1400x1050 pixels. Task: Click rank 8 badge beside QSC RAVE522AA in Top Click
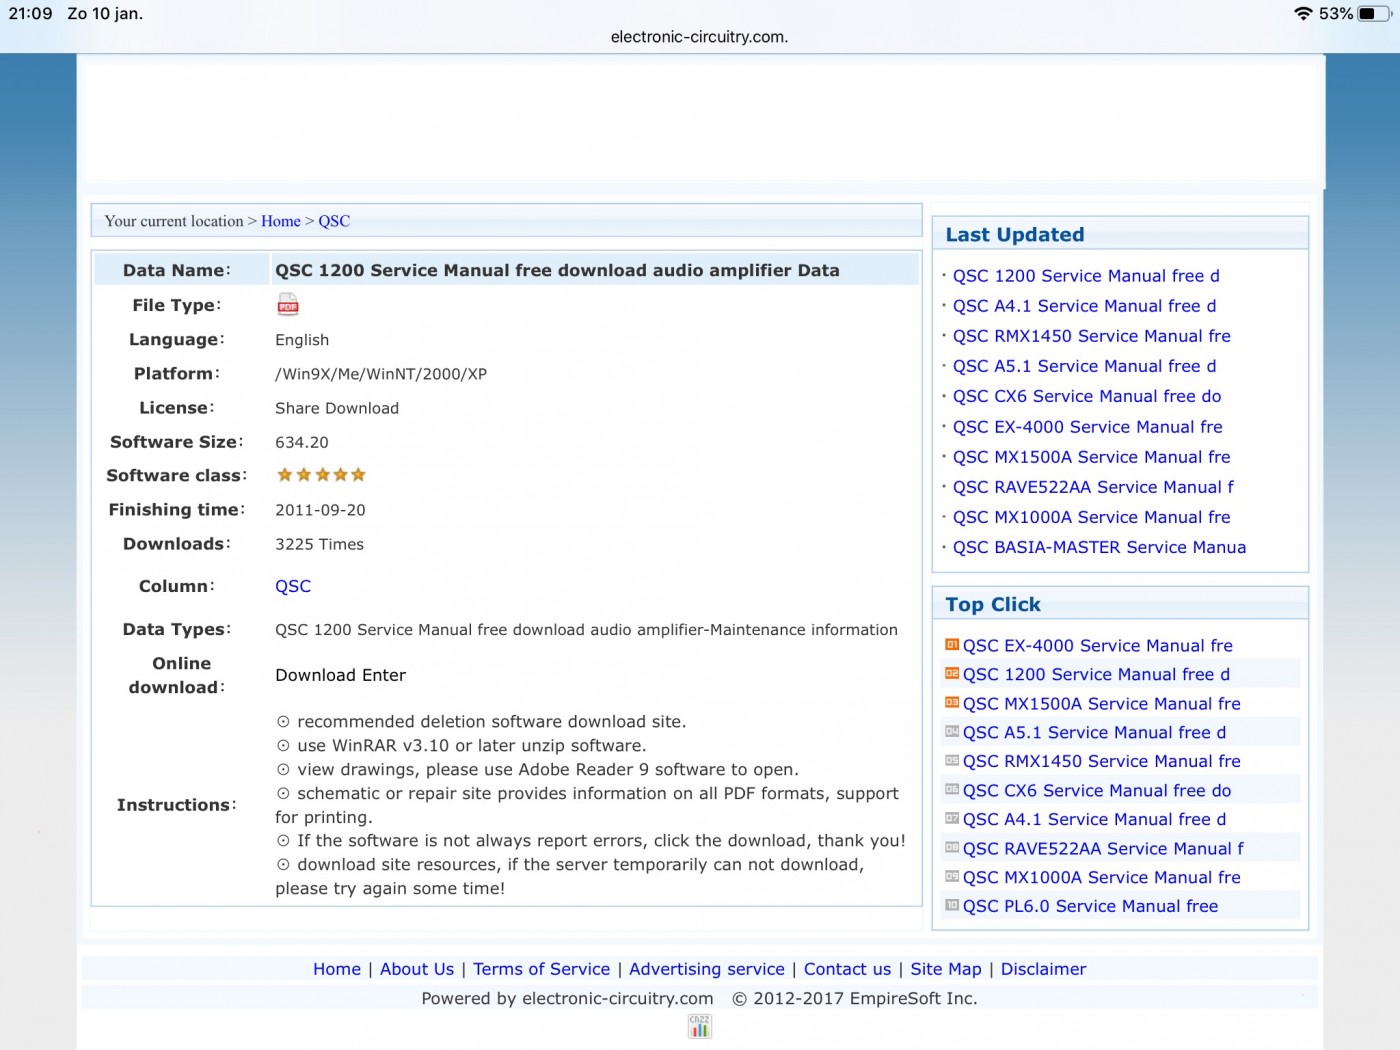tap(952, 848)
